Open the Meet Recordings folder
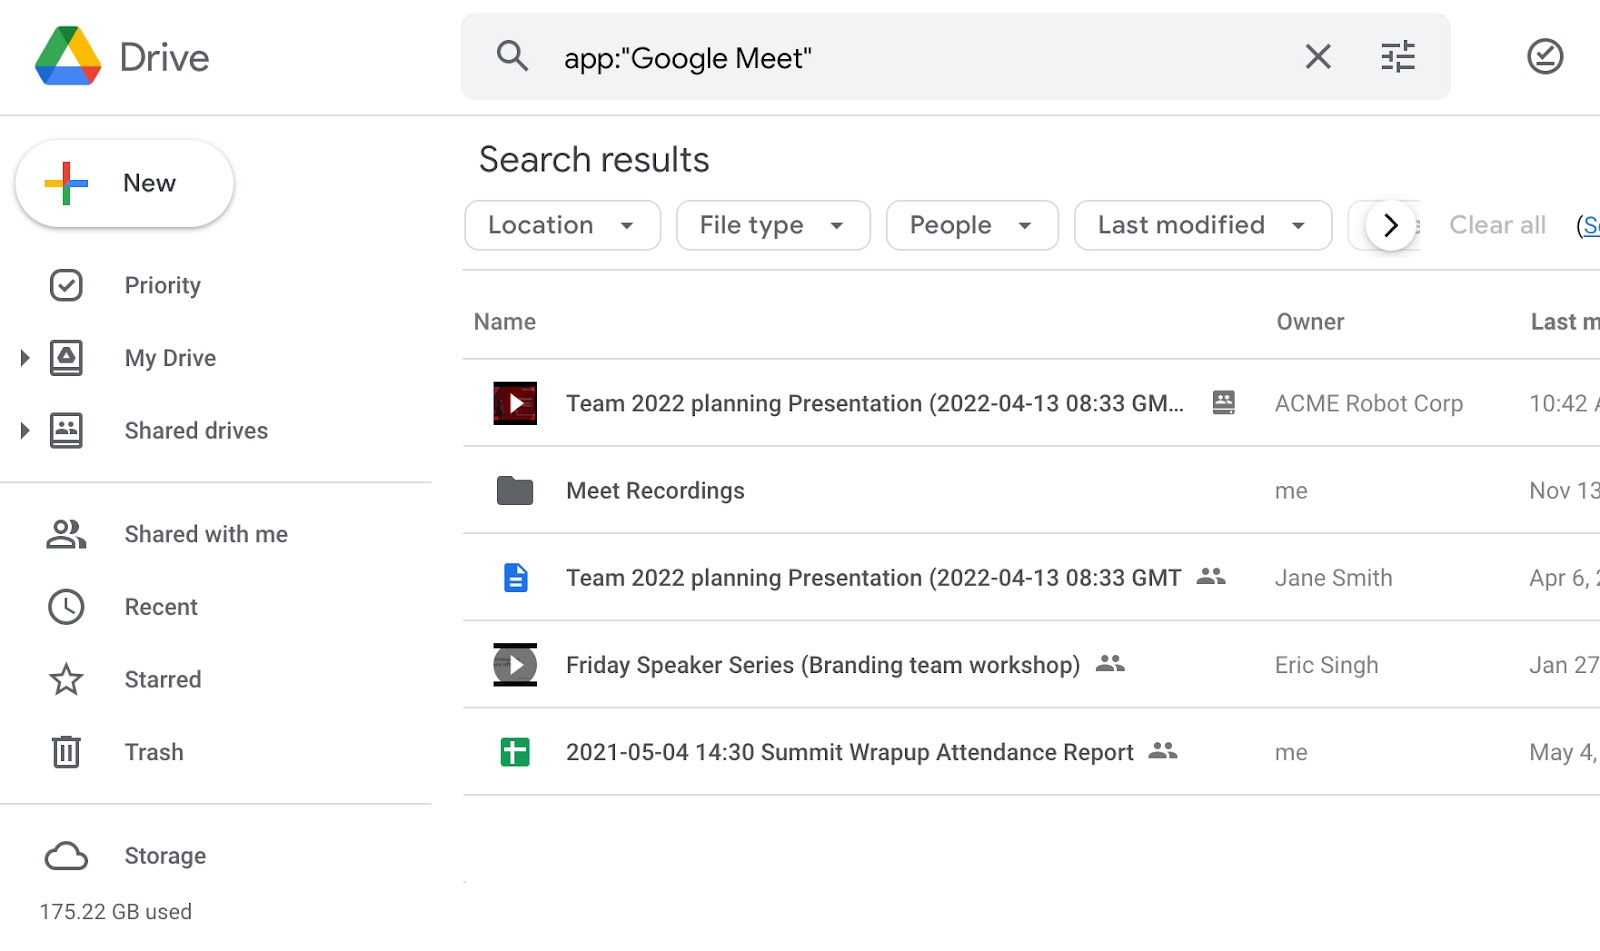Viewport: 1600px width, 951px height. [x=655, y=491]
